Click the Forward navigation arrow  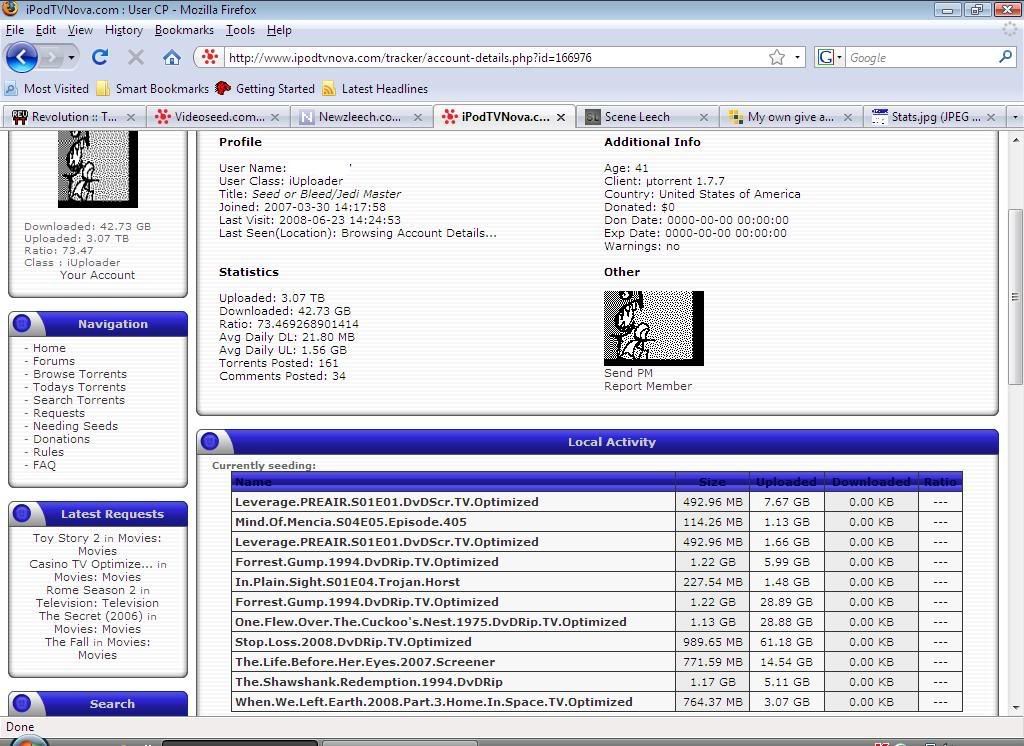[50, 57]
